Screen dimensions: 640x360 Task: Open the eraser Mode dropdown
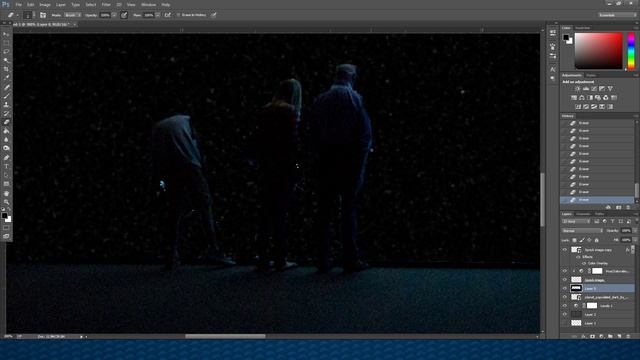click(x=72, y=15)
